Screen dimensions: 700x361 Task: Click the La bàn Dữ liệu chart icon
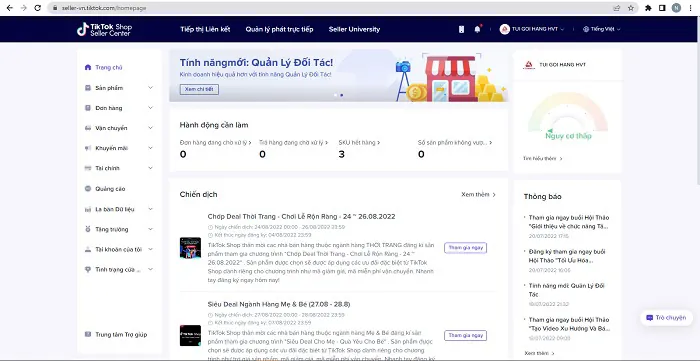pos(88,209)
